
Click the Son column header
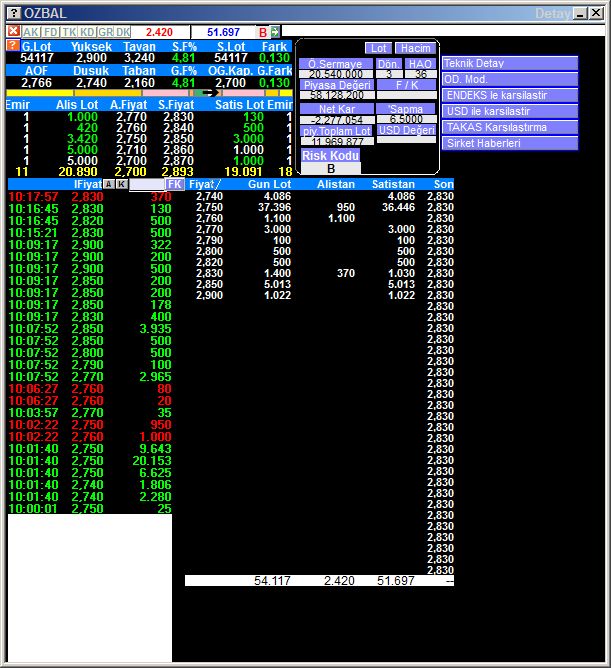click(444, 184)
